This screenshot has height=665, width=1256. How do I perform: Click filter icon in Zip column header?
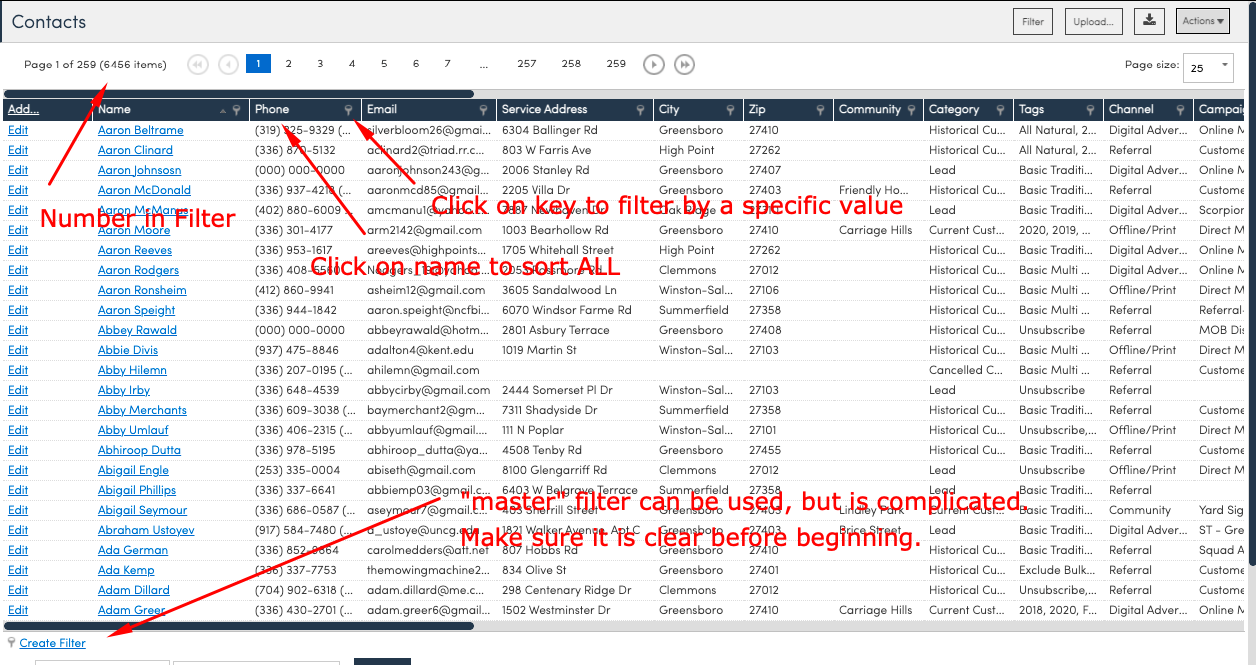click(820, 110)
